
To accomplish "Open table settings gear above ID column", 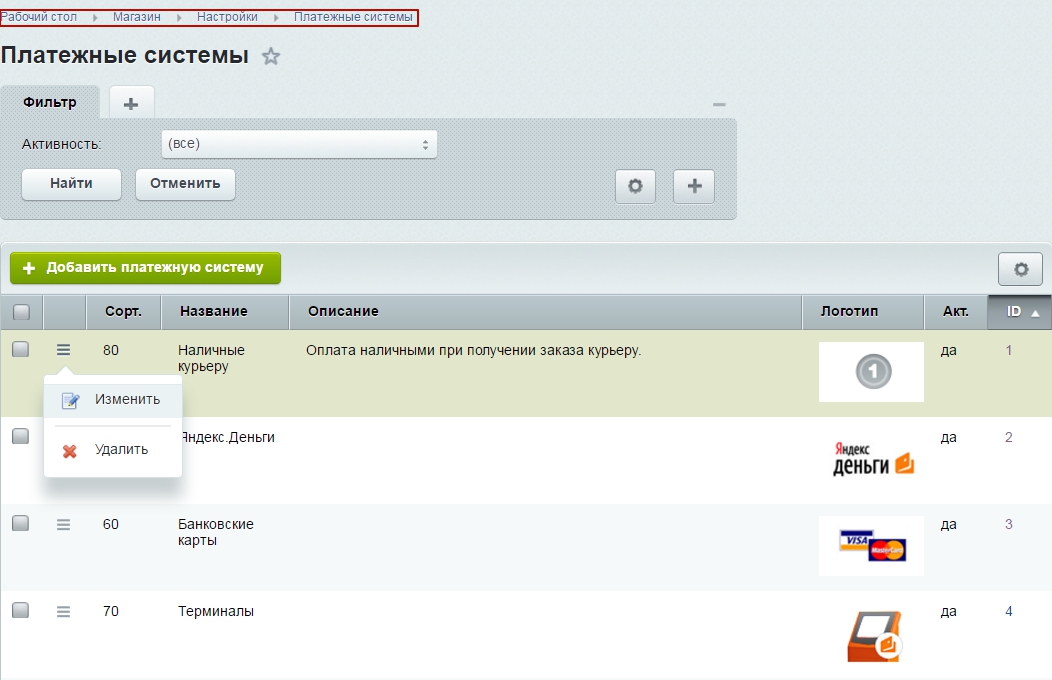I will [1020, 269].
